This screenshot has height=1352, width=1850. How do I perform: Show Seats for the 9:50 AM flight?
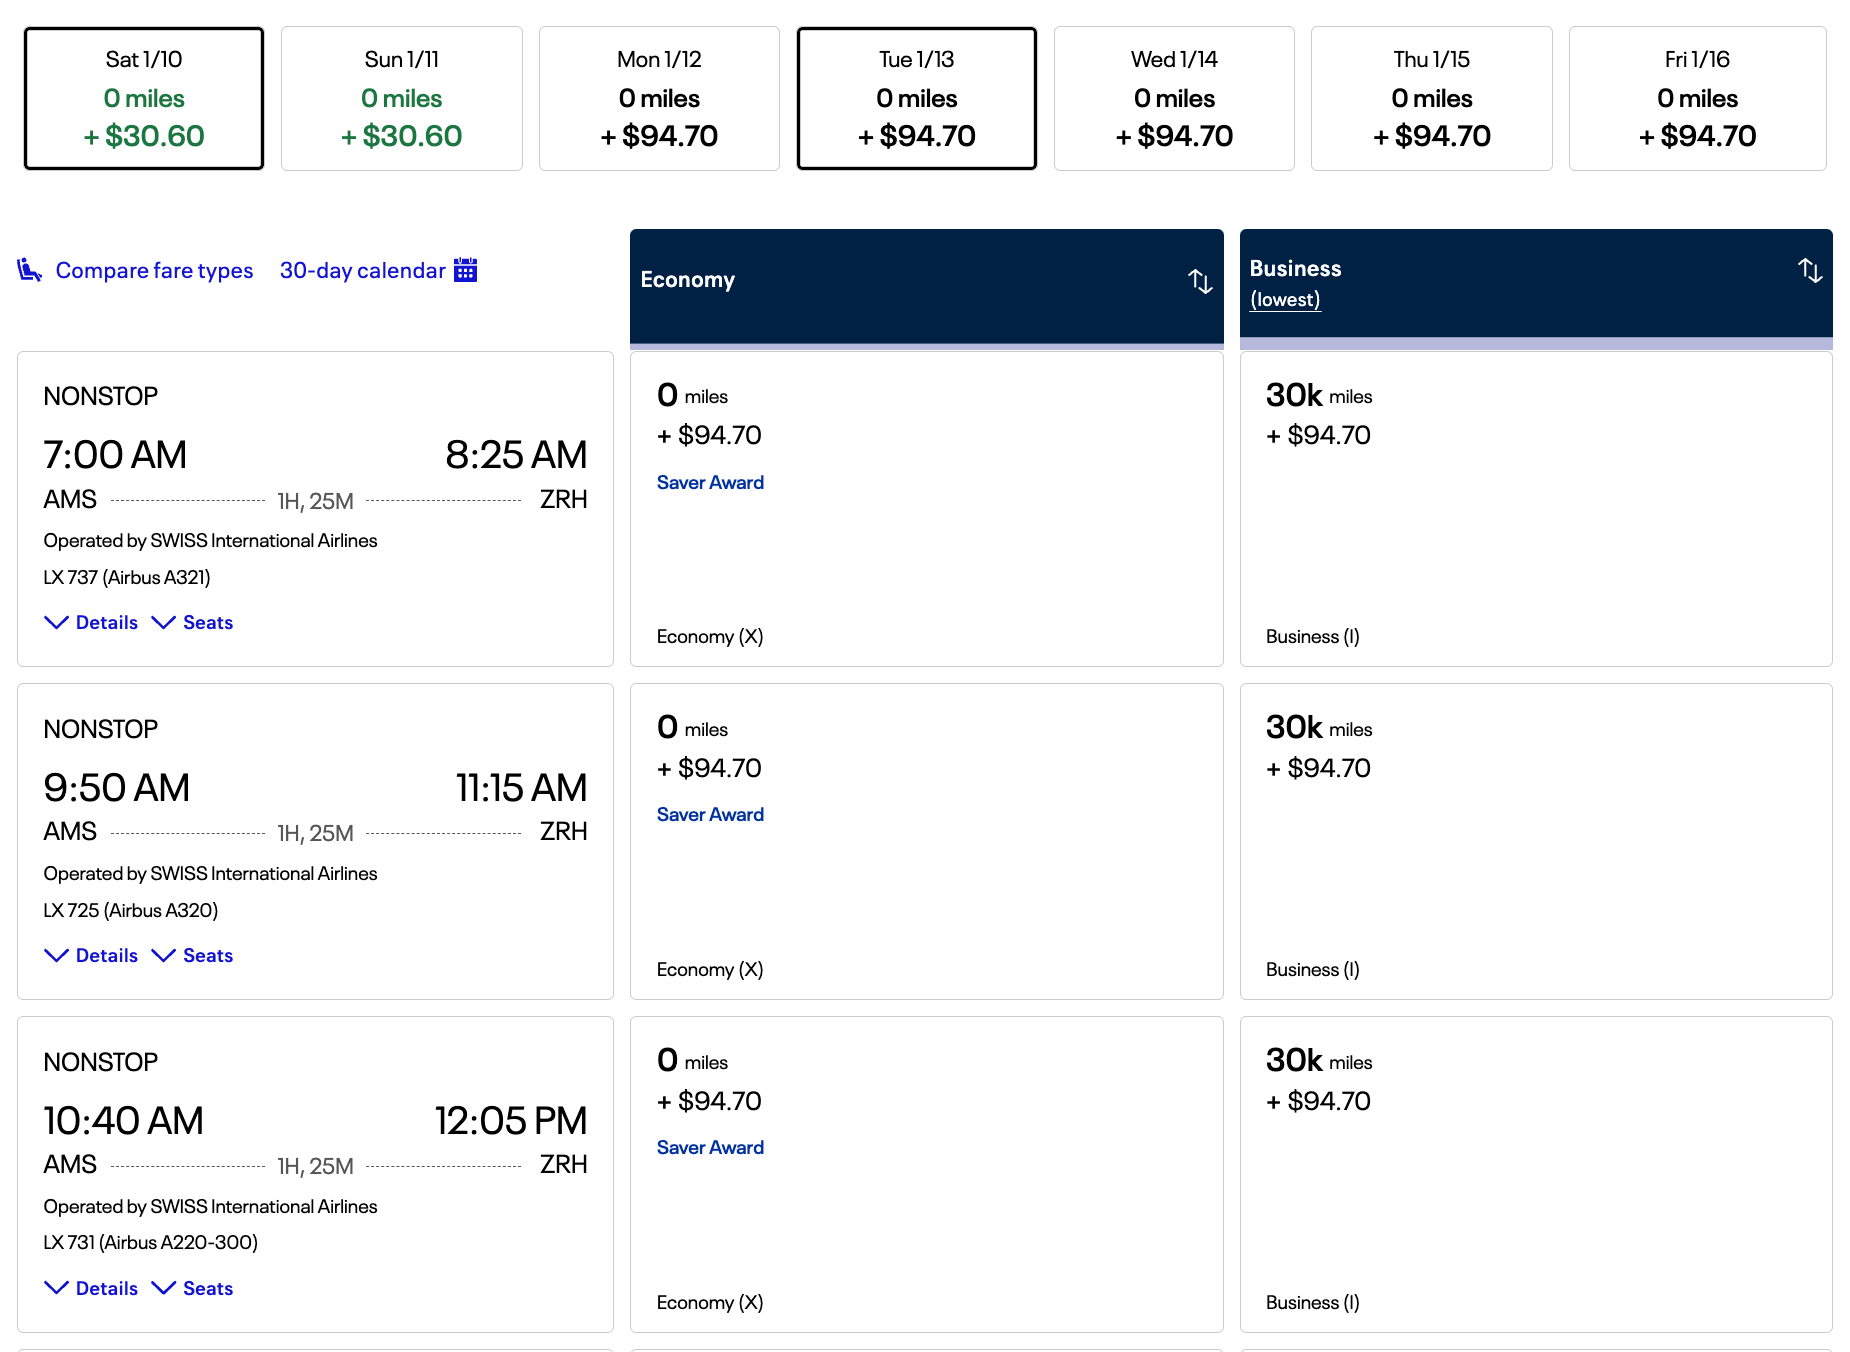[x=193, y=955]
